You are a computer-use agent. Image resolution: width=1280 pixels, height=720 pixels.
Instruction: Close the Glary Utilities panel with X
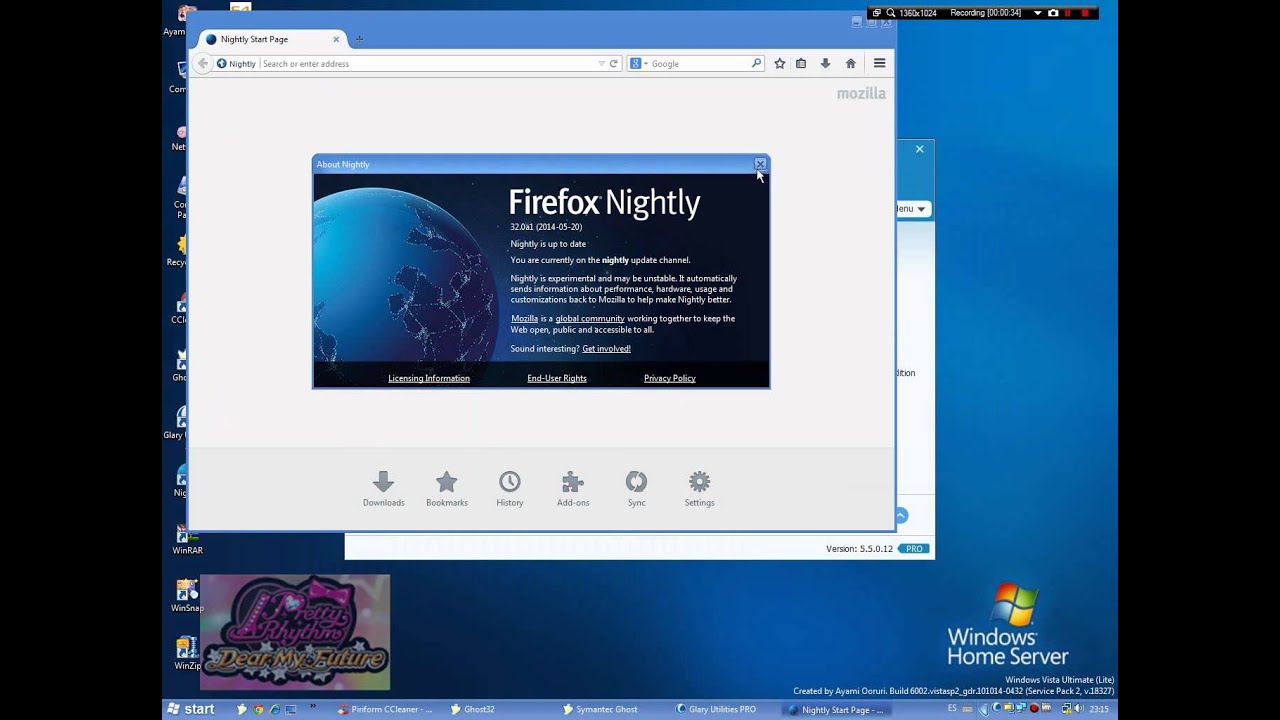(920, 149)
